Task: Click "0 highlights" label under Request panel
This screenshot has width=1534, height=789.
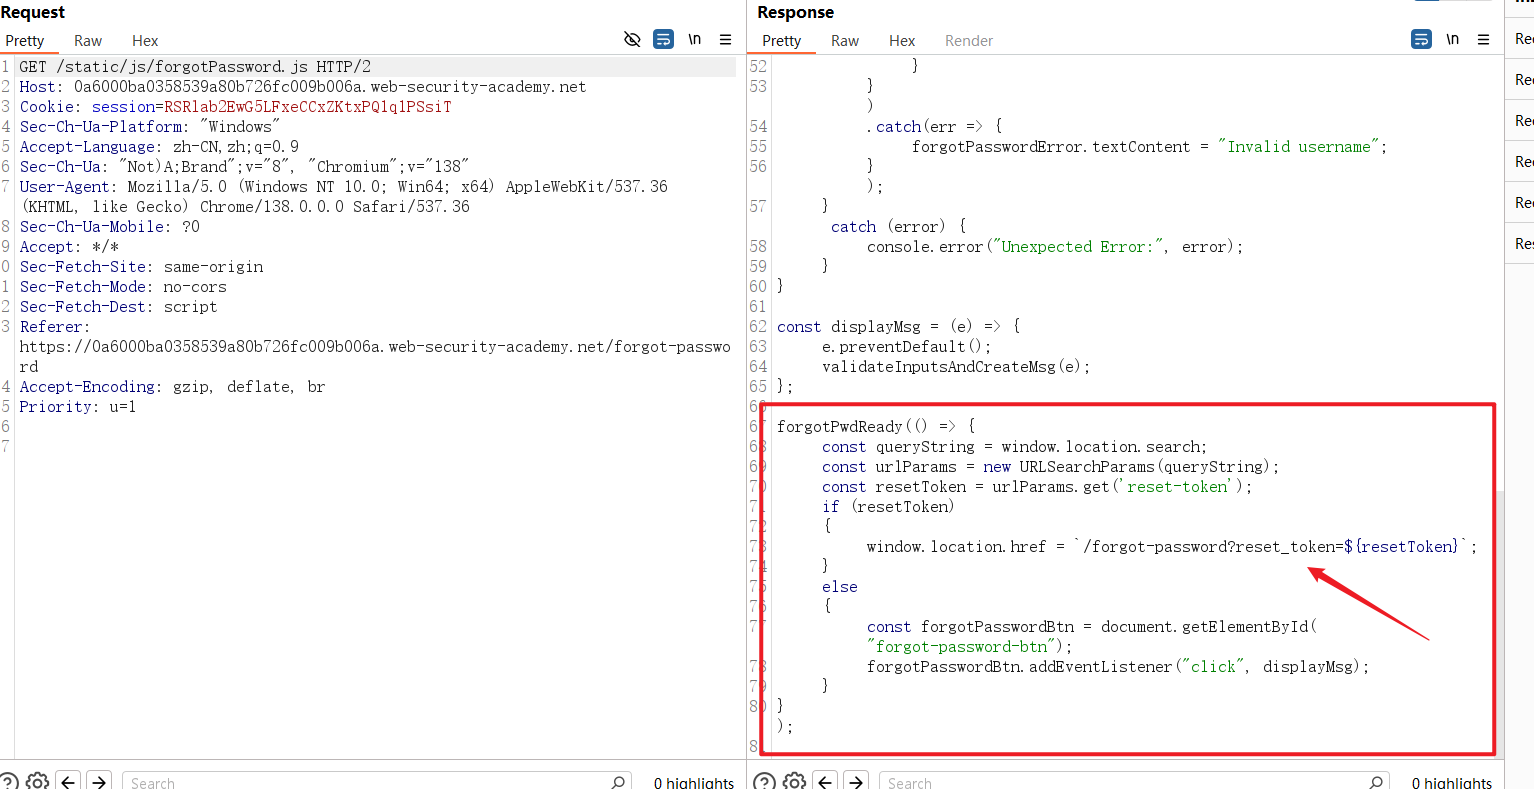Action: click(694, 783)
